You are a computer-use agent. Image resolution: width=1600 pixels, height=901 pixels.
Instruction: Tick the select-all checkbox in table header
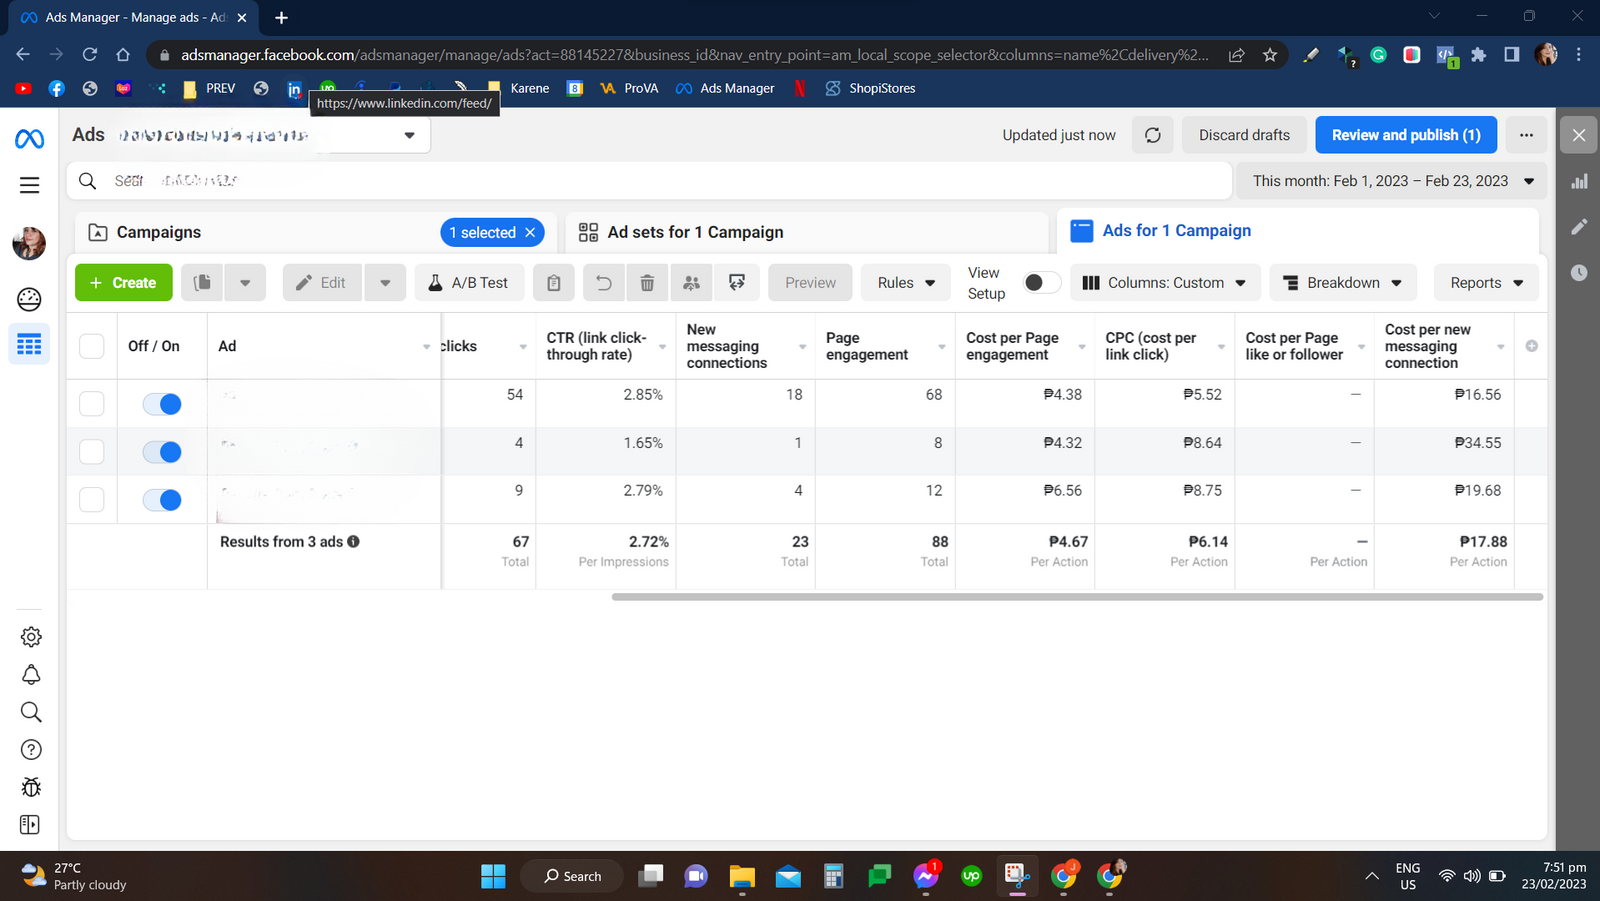pos(92,346)
